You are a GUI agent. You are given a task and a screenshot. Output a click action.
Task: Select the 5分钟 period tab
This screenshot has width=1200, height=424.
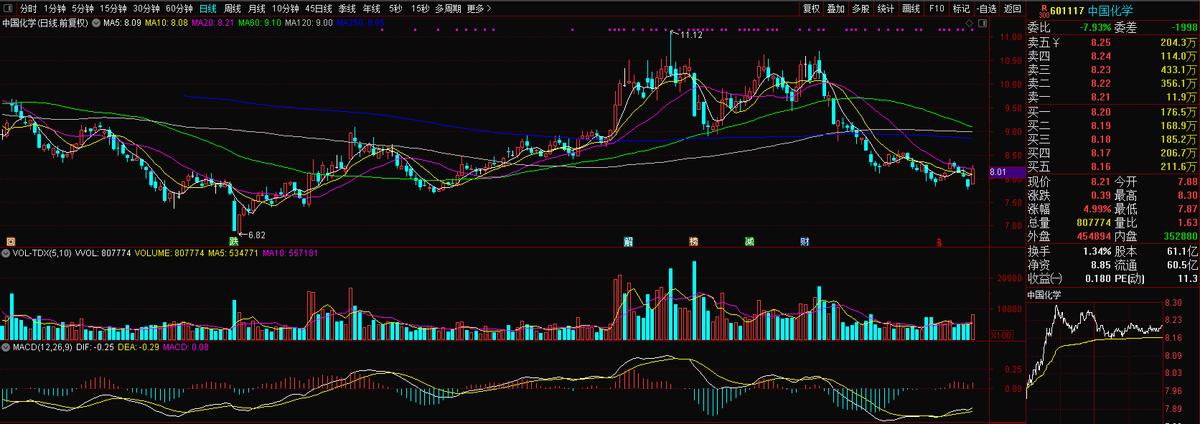point(82,8)
